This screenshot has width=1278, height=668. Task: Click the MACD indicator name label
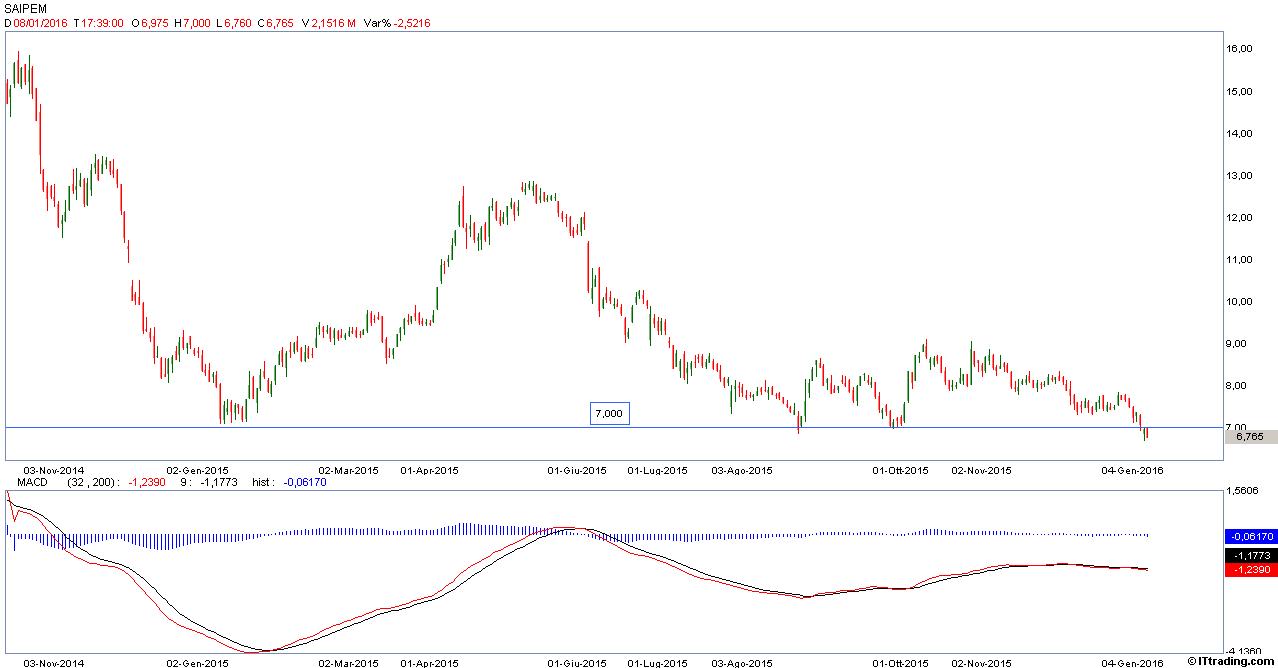[x=19, y=482]
